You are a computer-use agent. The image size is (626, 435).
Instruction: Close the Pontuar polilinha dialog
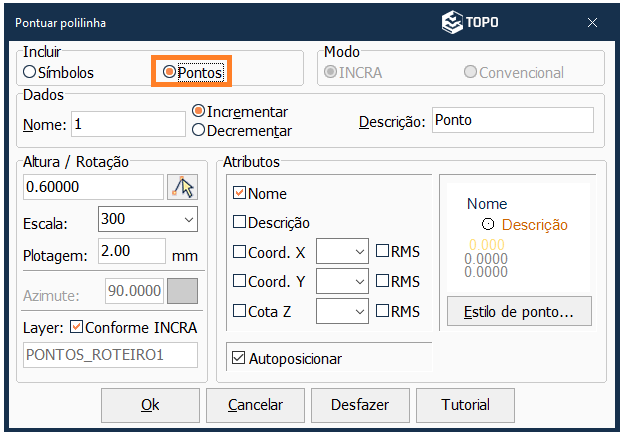593,21
